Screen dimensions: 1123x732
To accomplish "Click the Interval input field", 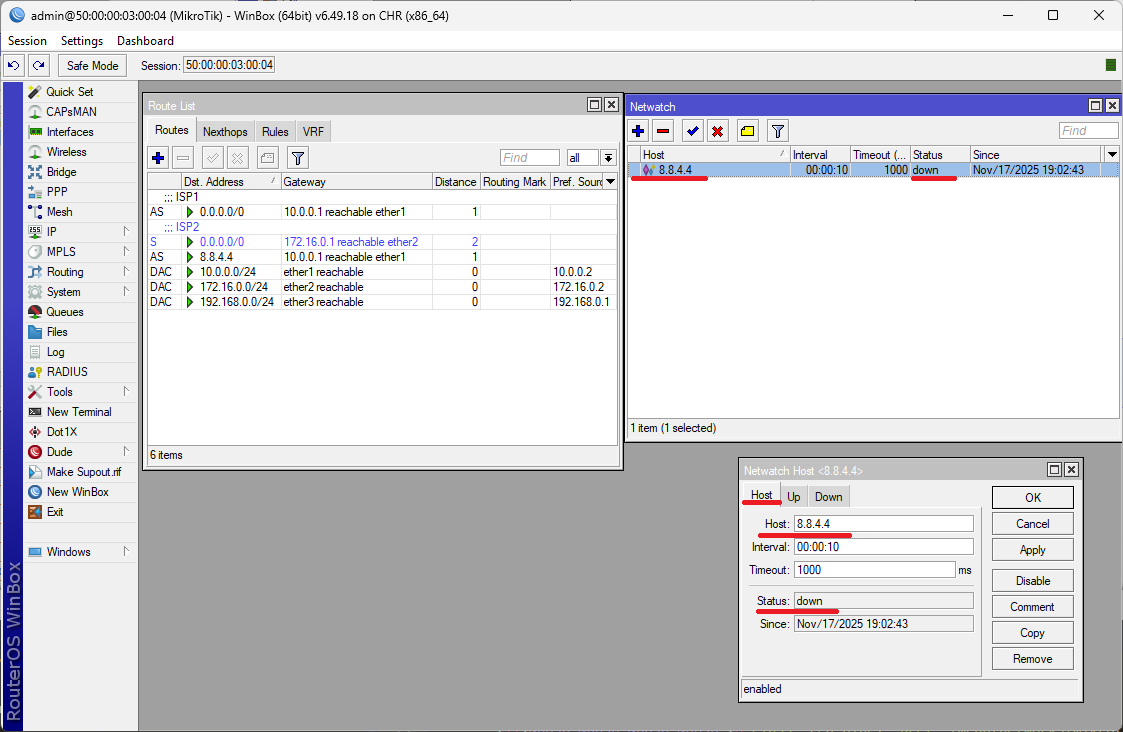I will (x=883, y=547).
